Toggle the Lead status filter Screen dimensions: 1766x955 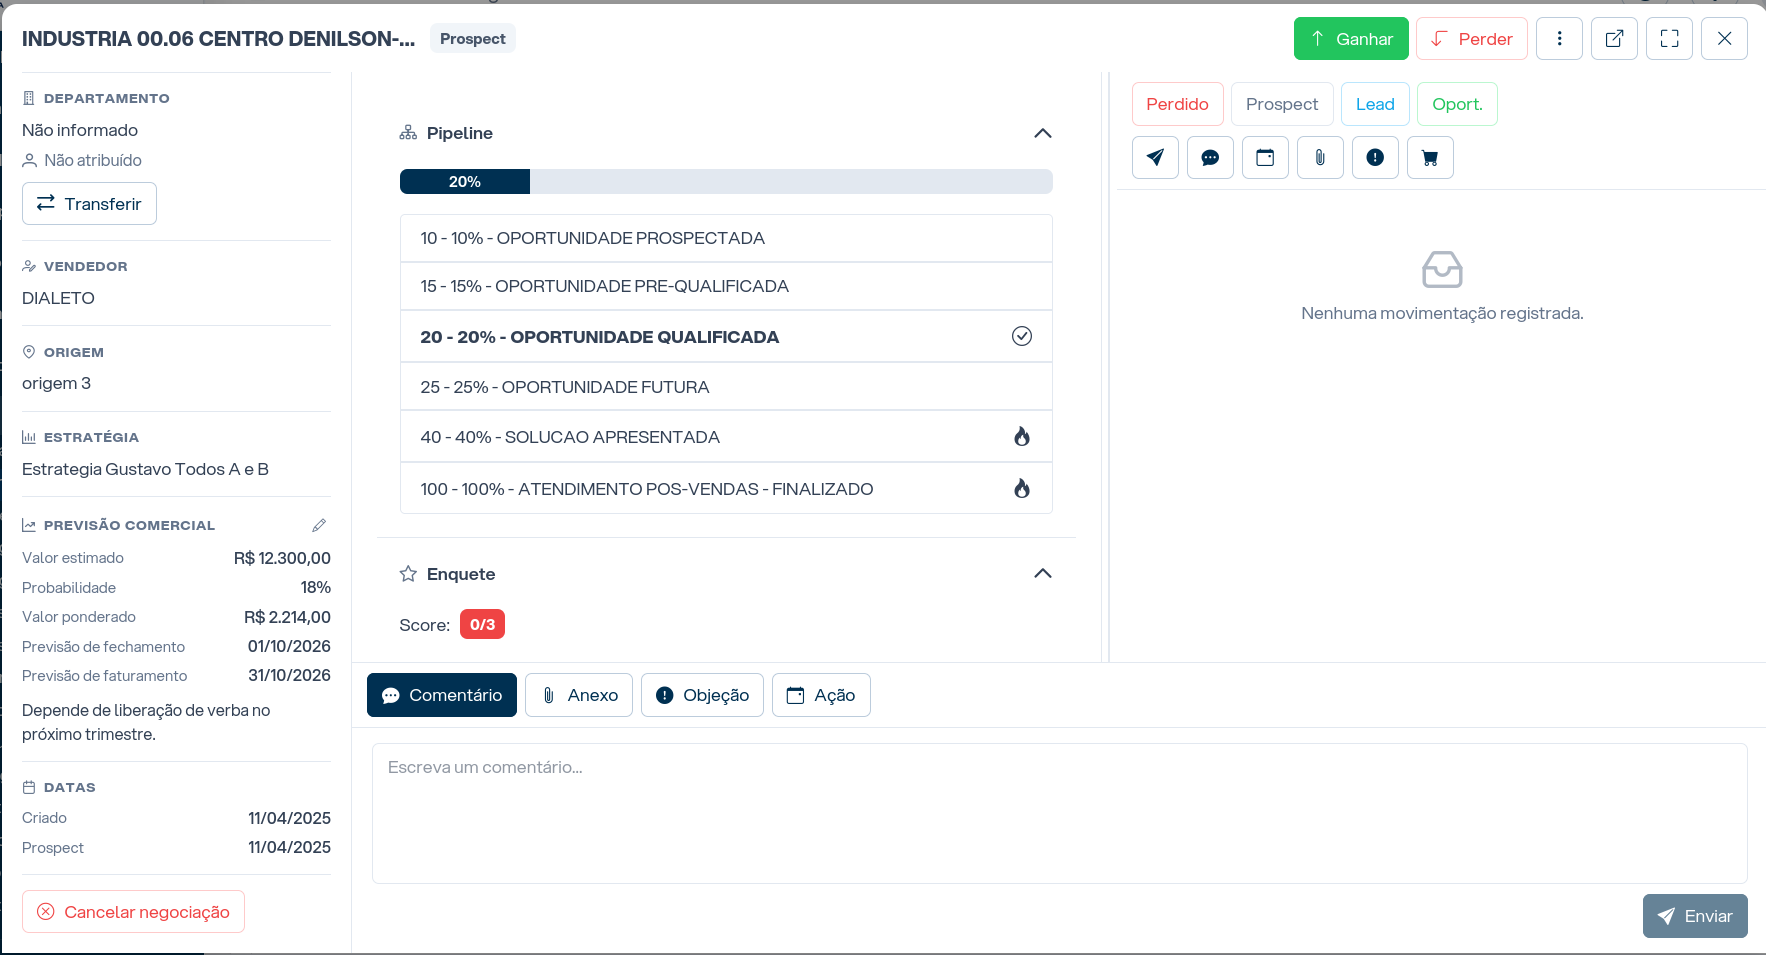tap(1375, 104)
